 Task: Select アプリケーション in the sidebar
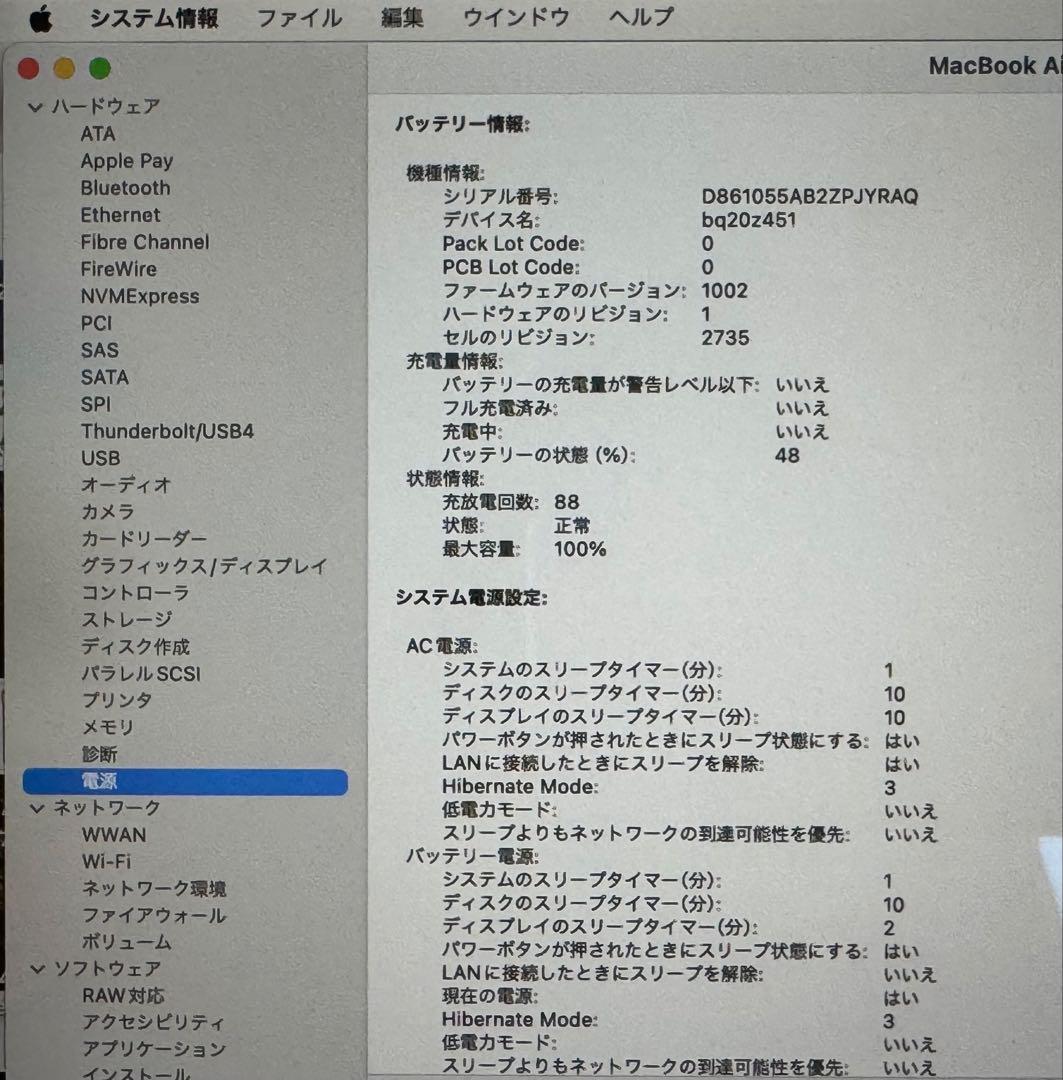154,1050
